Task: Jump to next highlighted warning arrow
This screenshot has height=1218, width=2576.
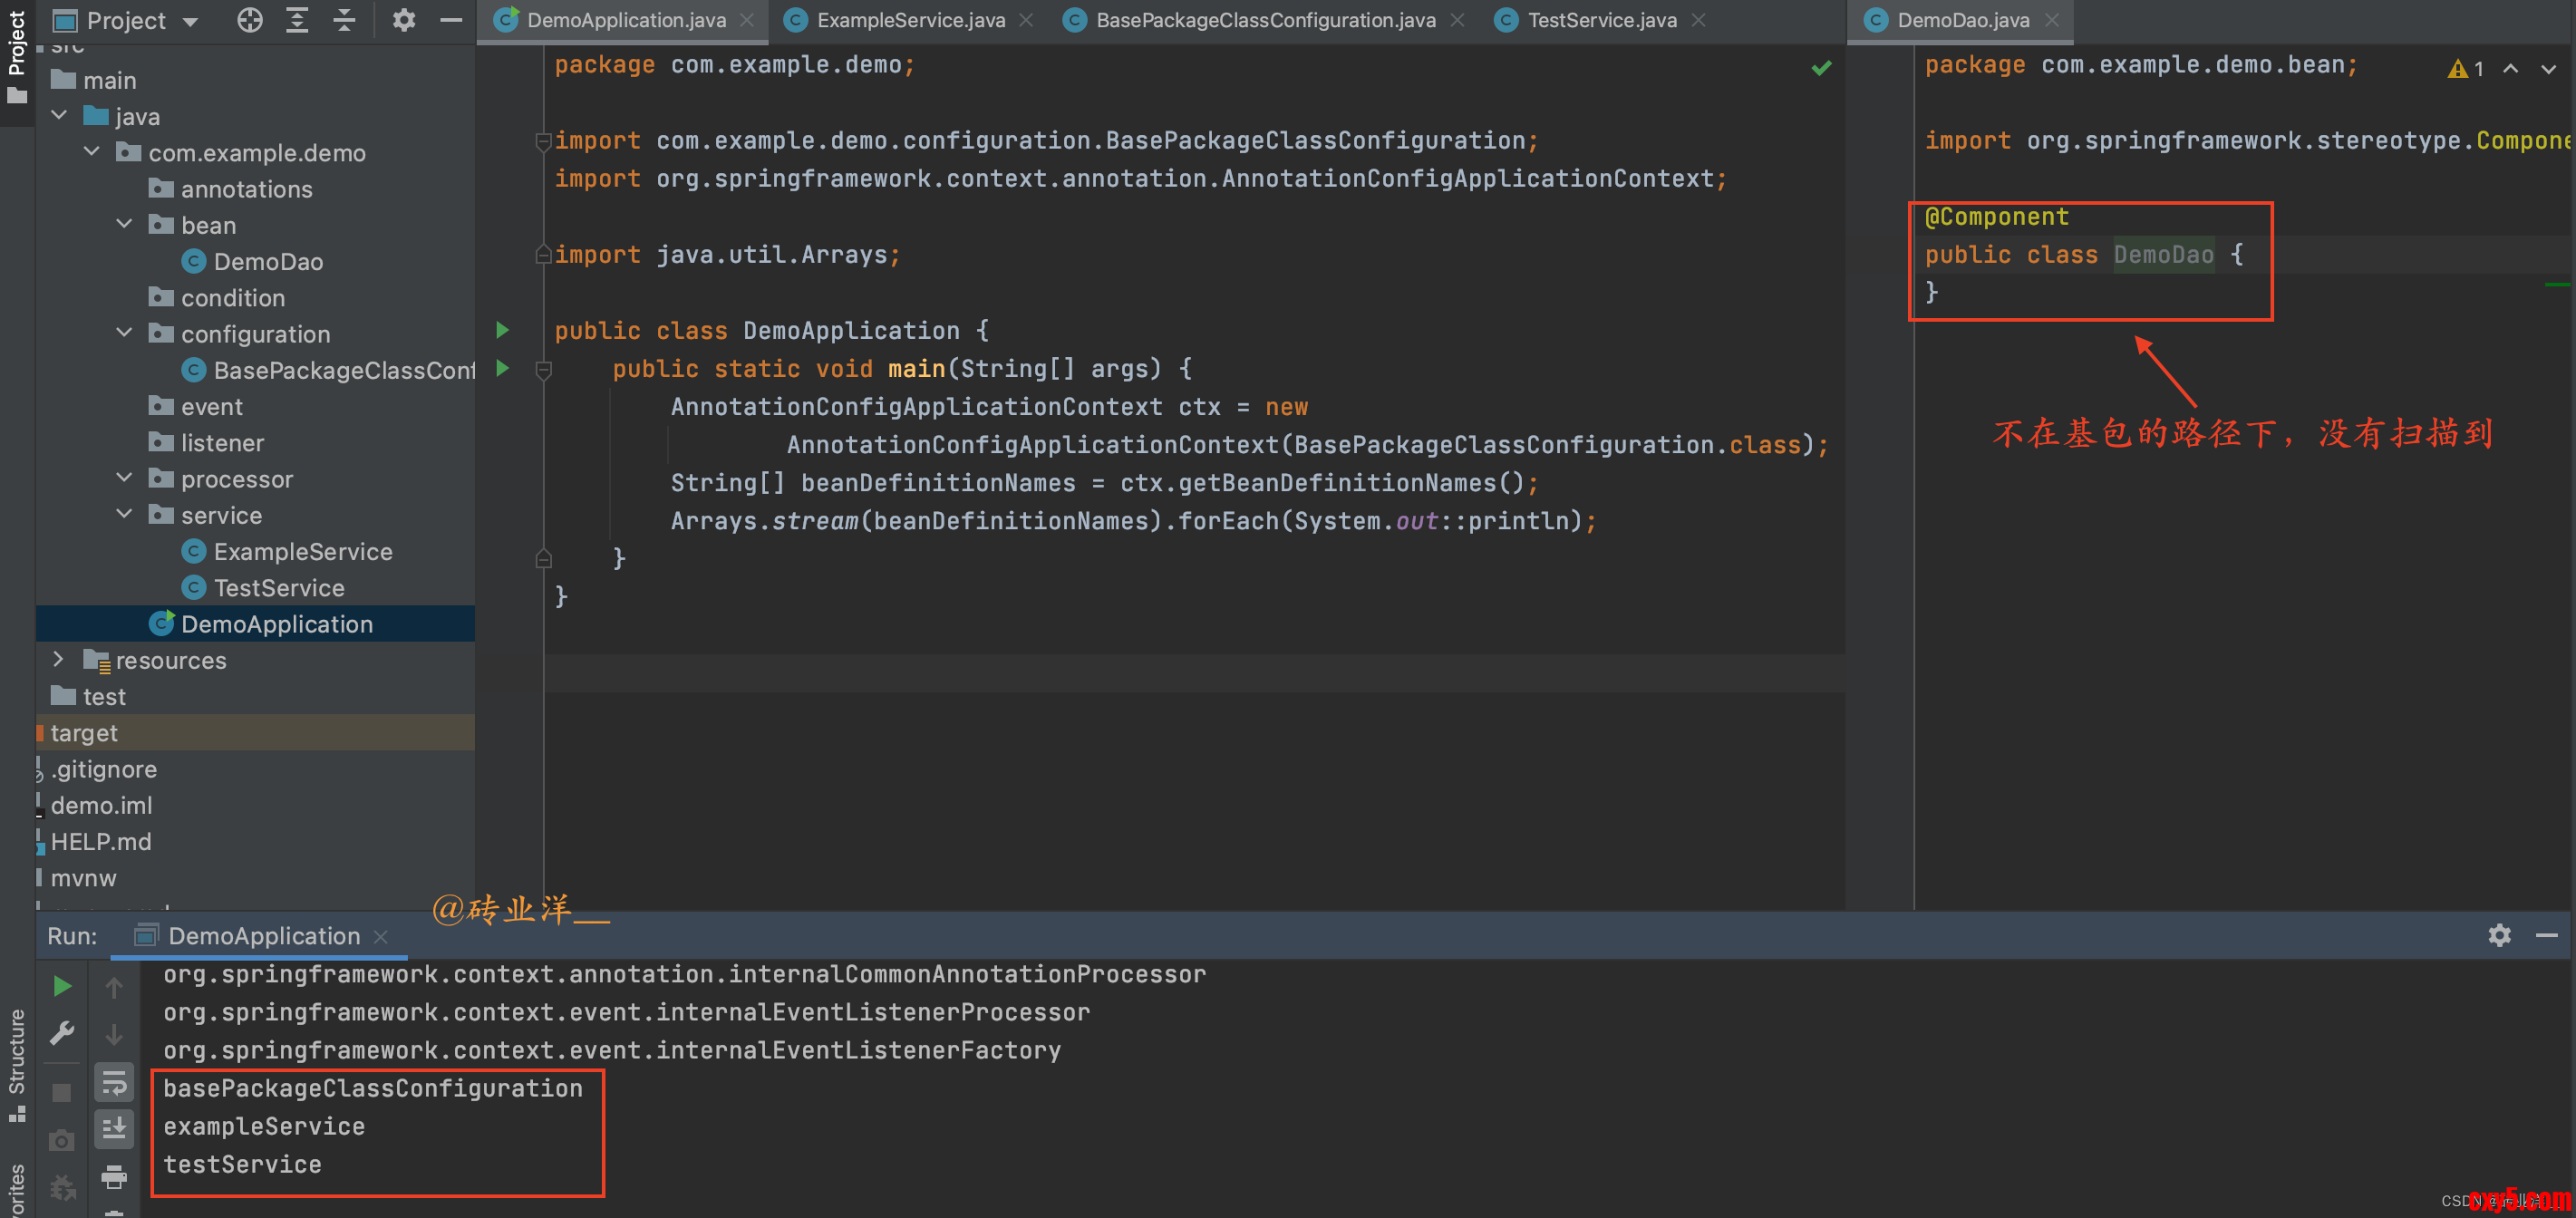Action: pos(2548,69)
